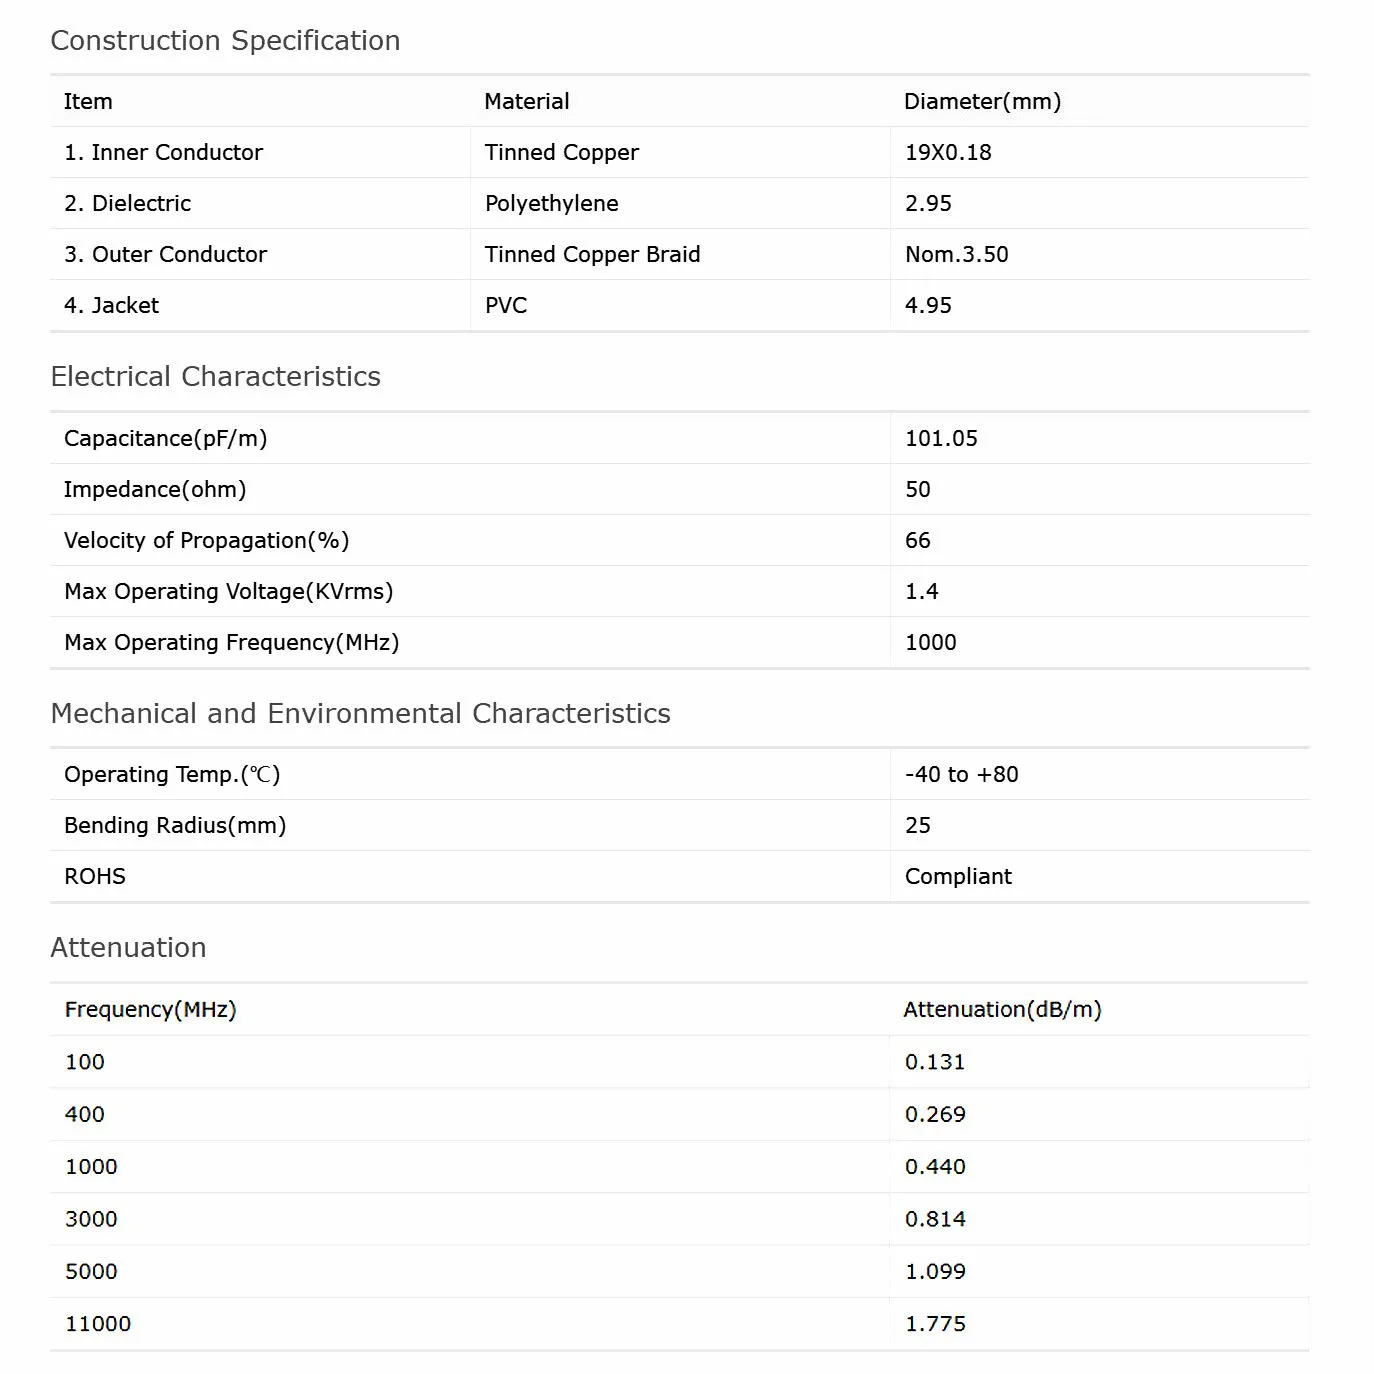Select the Polyethylene material cell
Image resolution: width=1374 pixels, height=1374 pixels.
[551, 204]
